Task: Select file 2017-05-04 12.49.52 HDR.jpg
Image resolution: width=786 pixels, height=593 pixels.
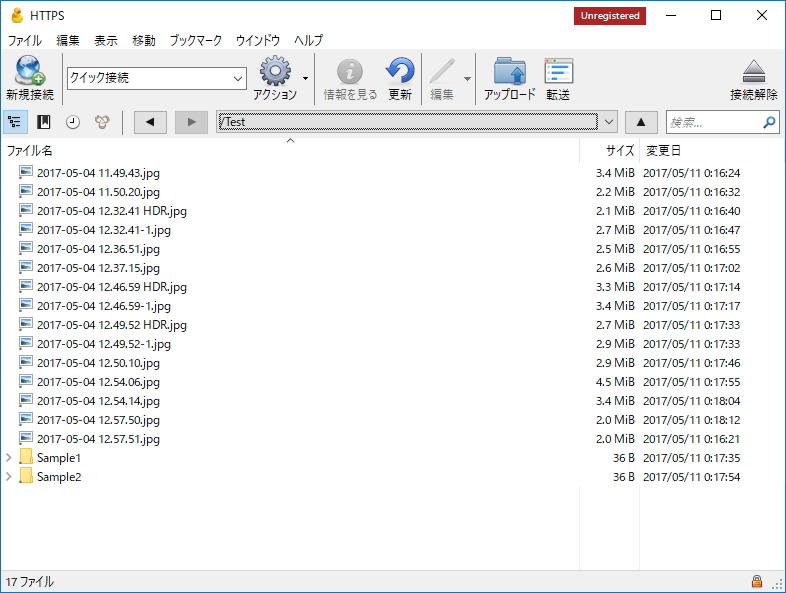Action: [112, 325]
